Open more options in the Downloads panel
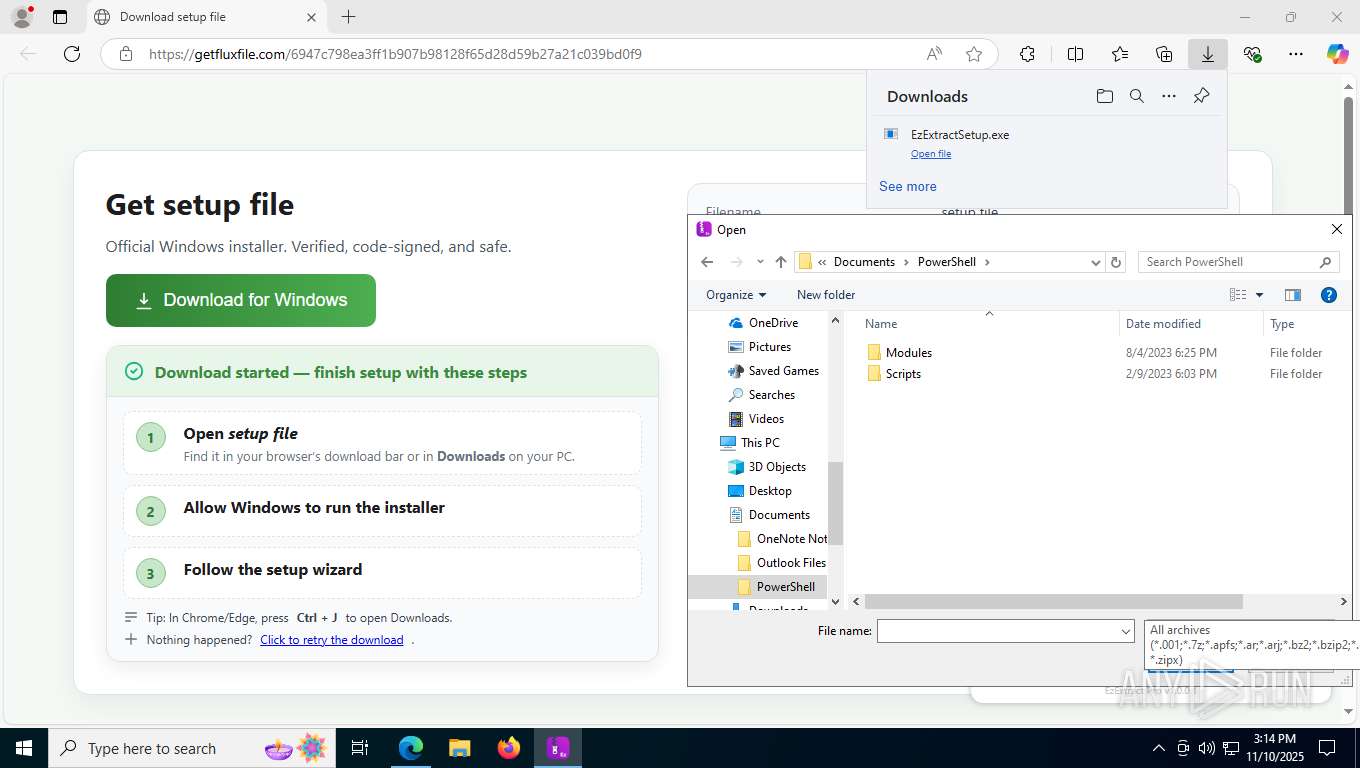 coord(1169,96)
